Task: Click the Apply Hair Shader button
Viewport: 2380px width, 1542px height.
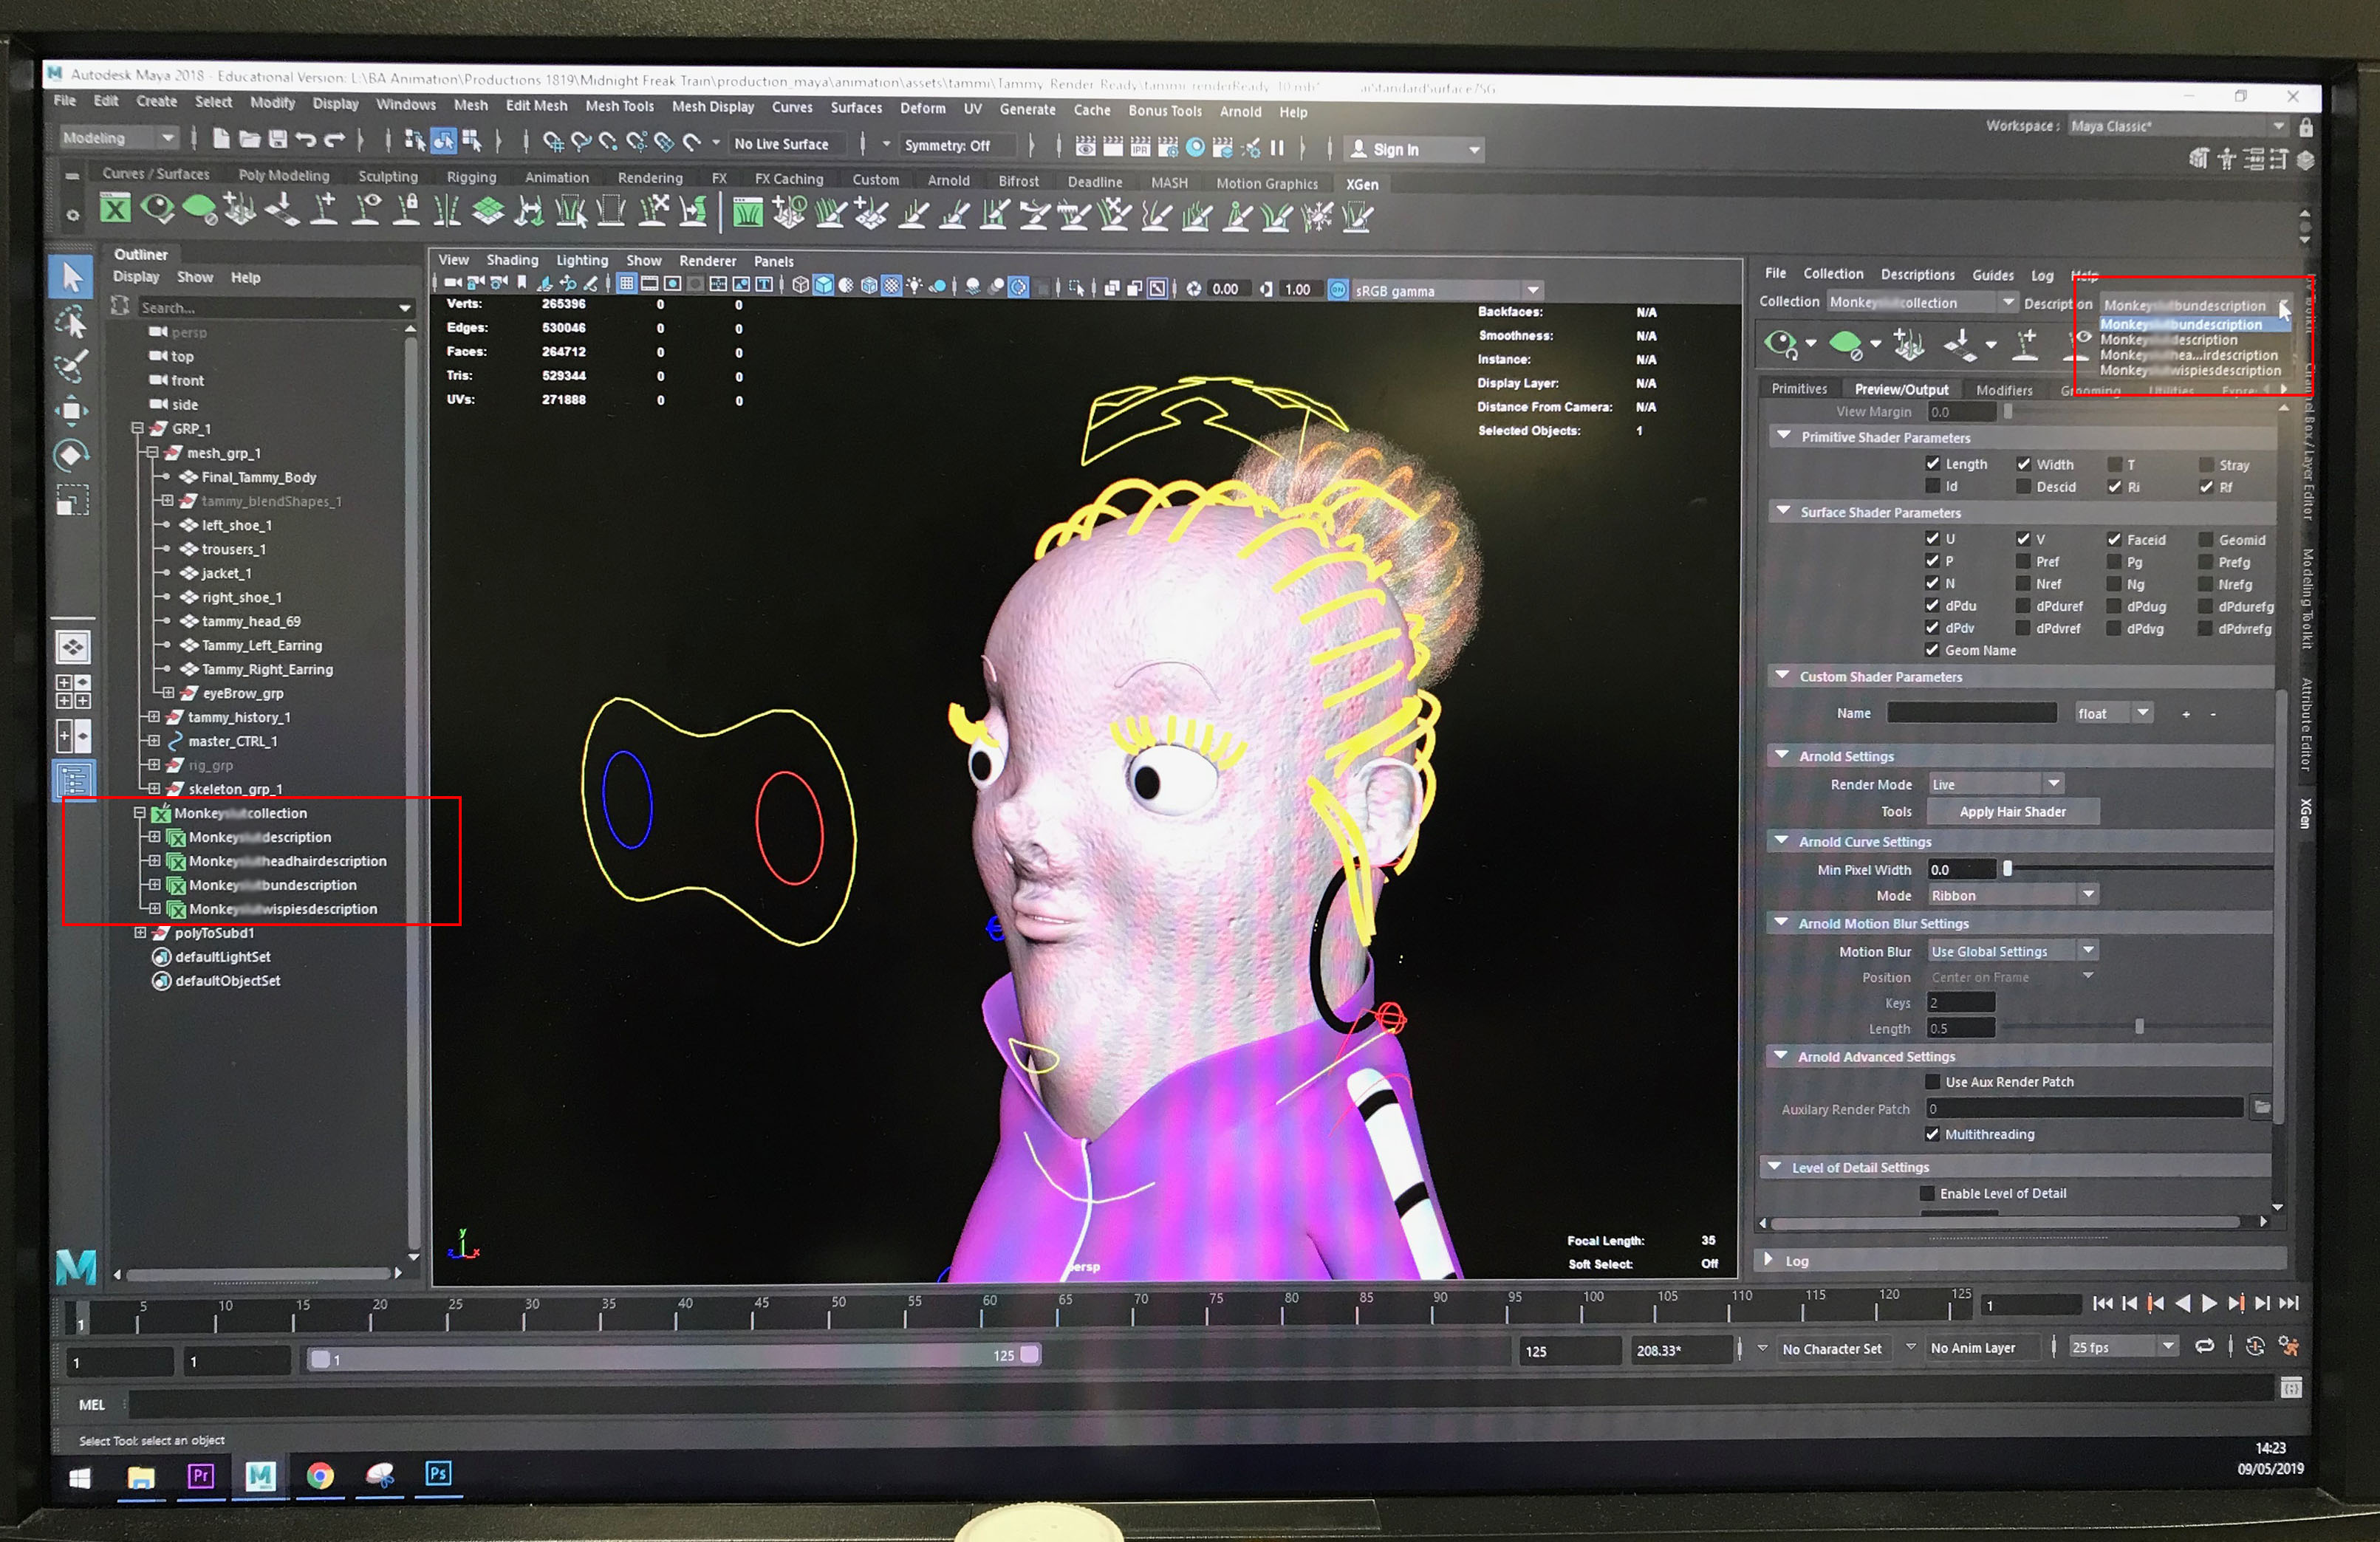Action: [x=2013, y=811]
